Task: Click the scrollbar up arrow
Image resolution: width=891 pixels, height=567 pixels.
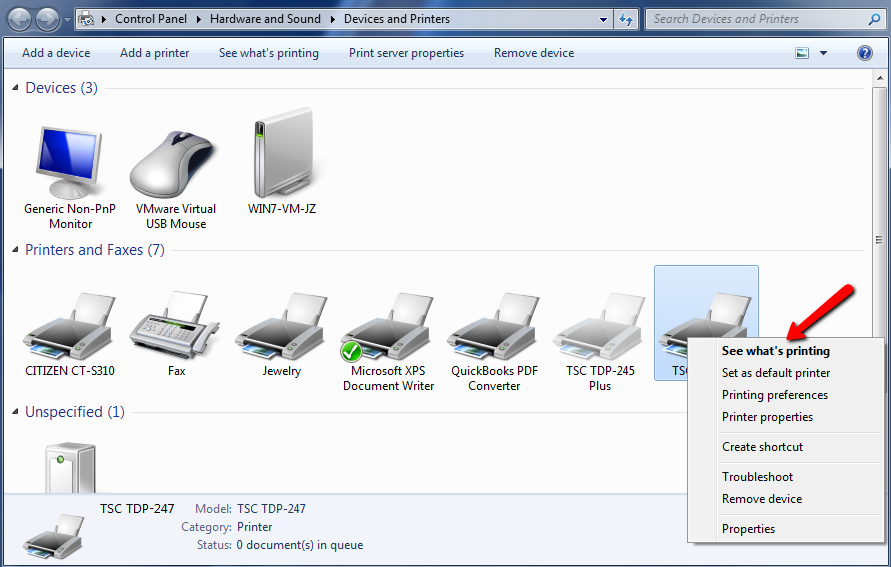Action: (878, 79)
